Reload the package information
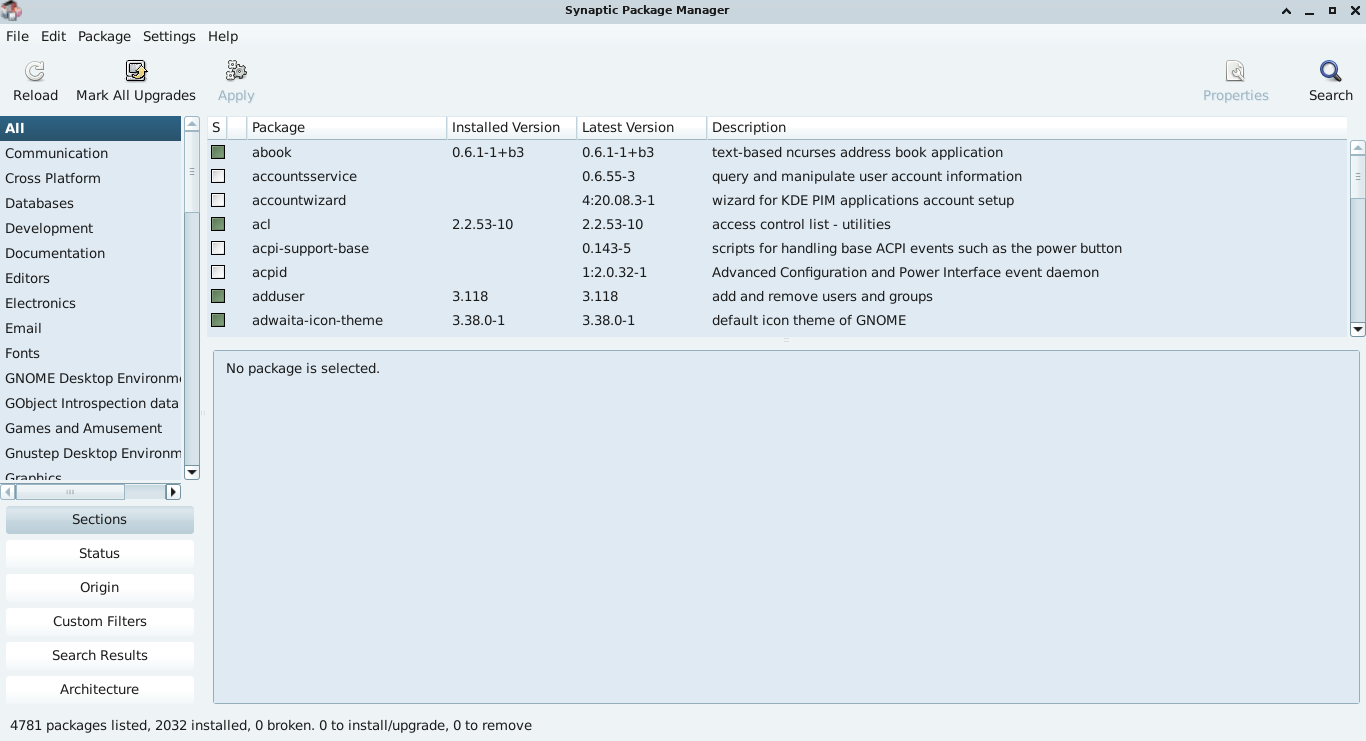The image size is (1366, 741). (x=35, y=80)
